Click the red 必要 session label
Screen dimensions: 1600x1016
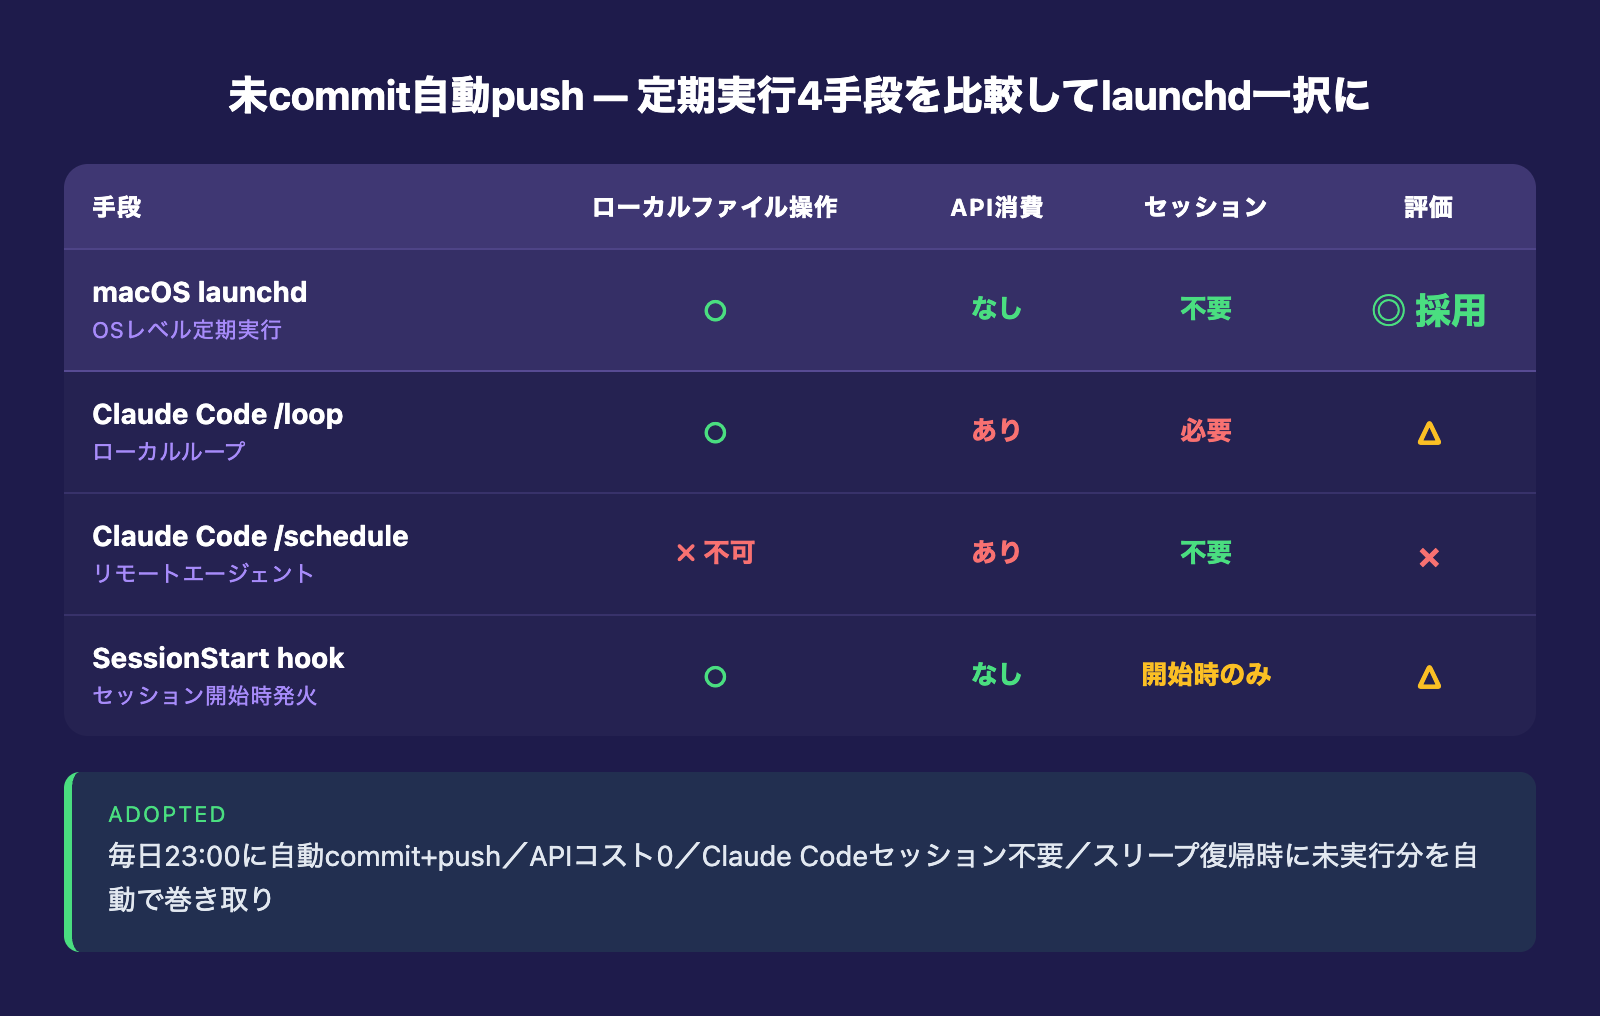[x=1206, y=431]
